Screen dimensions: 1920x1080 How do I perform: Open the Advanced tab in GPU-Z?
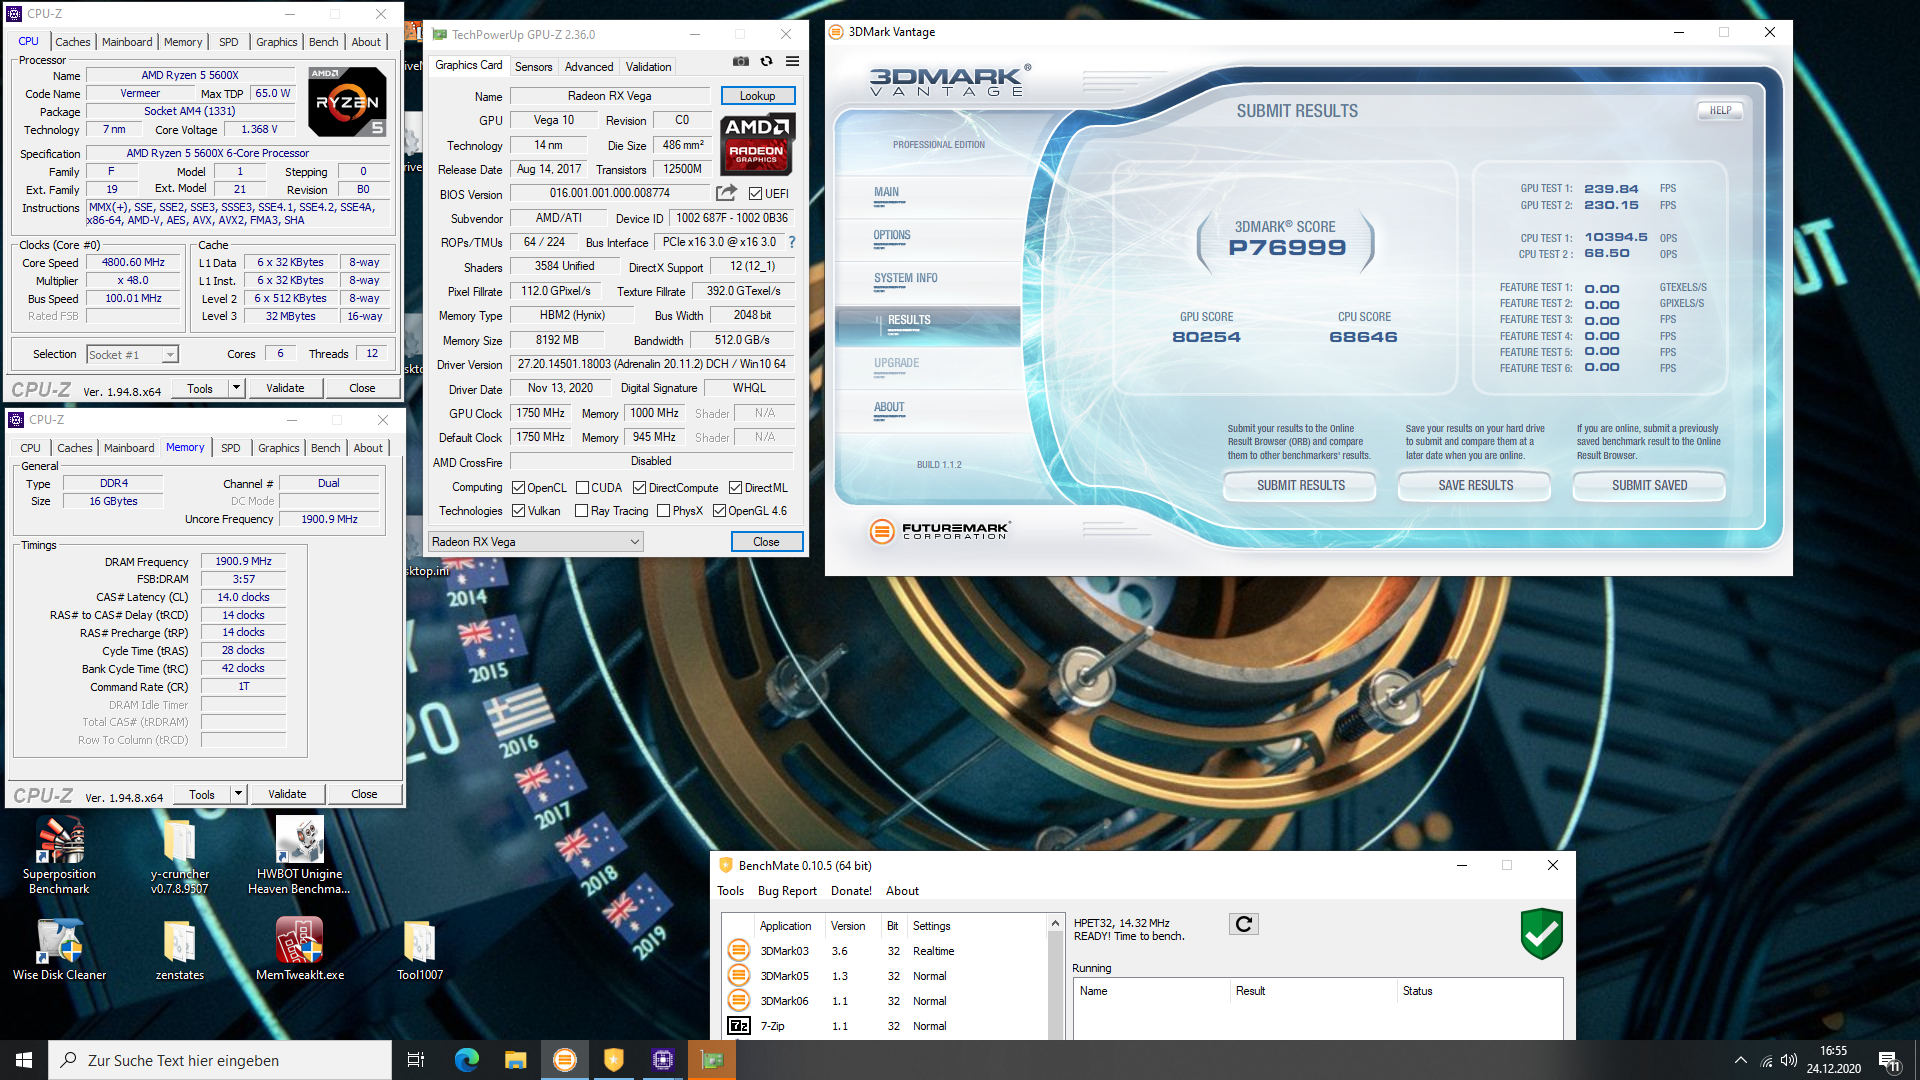[589, 67]
